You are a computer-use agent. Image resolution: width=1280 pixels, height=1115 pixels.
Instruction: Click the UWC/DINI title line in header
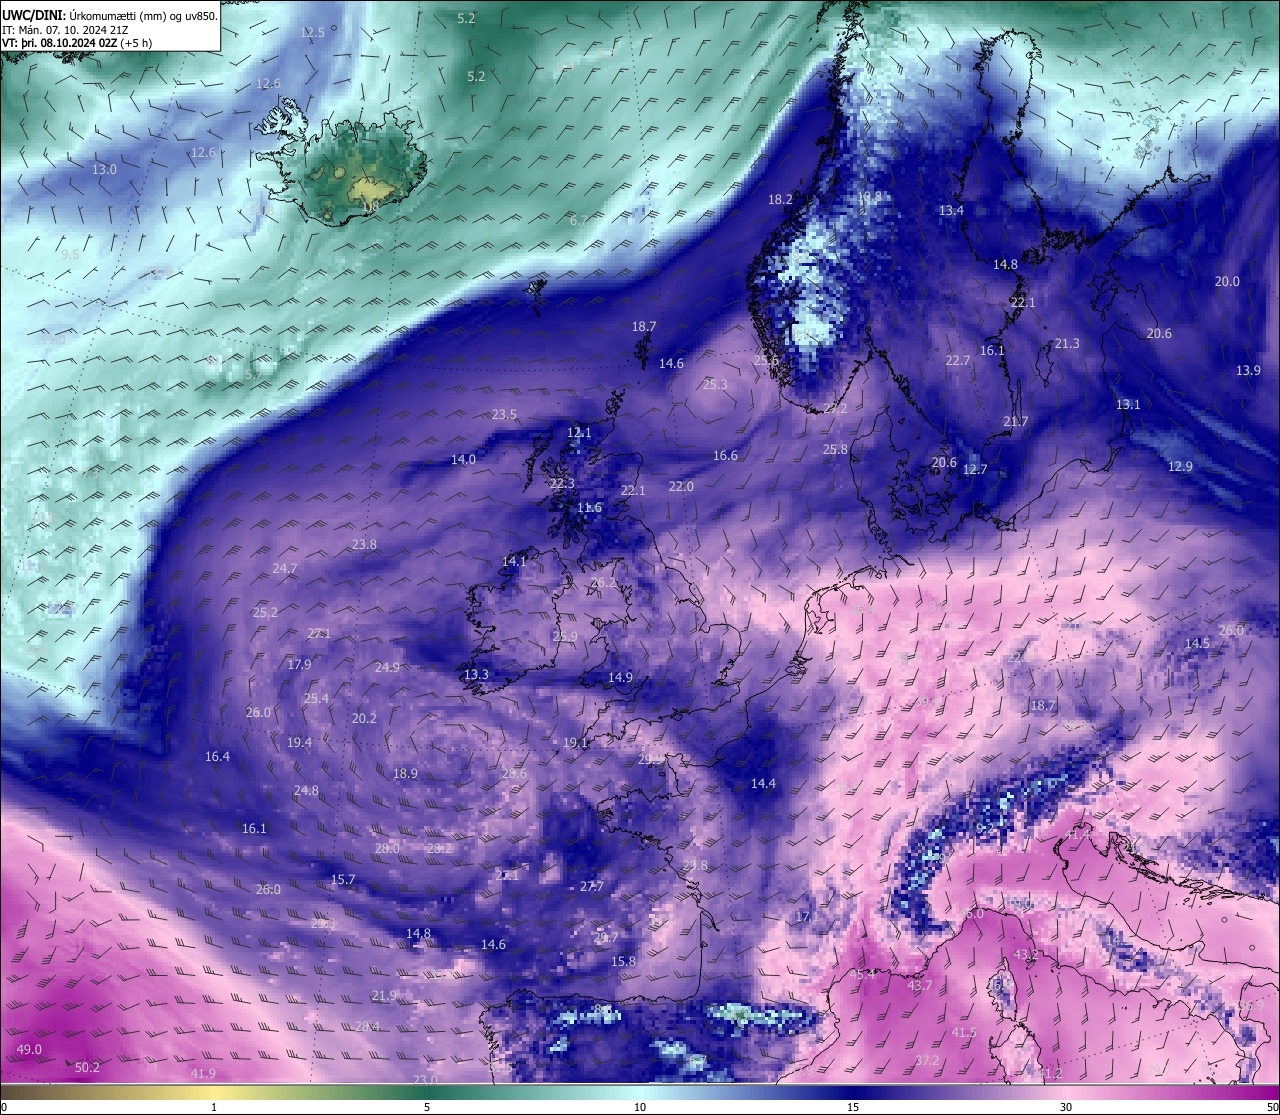(109, 15)
